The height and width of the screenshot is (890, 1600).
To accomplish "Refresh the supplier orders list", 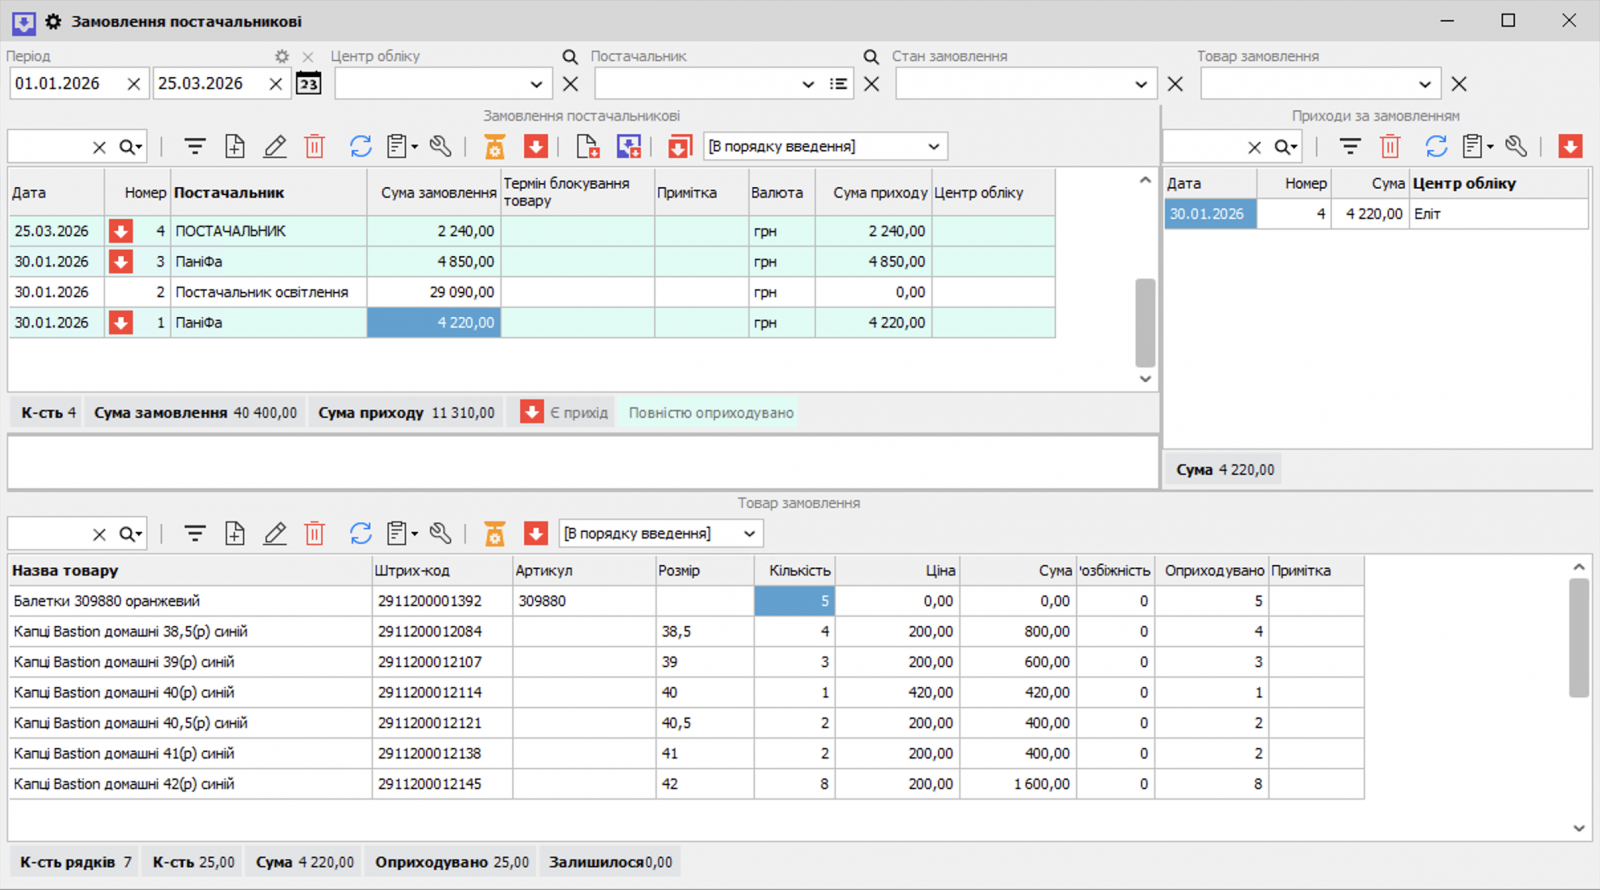I will (x=361, y=147).
